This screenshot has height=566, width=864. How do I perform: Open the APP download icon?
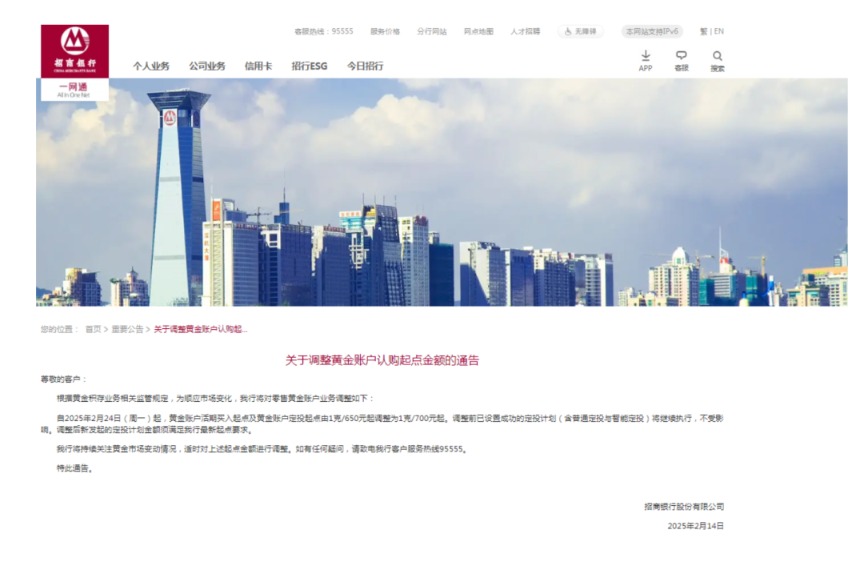tap(645, 60)
